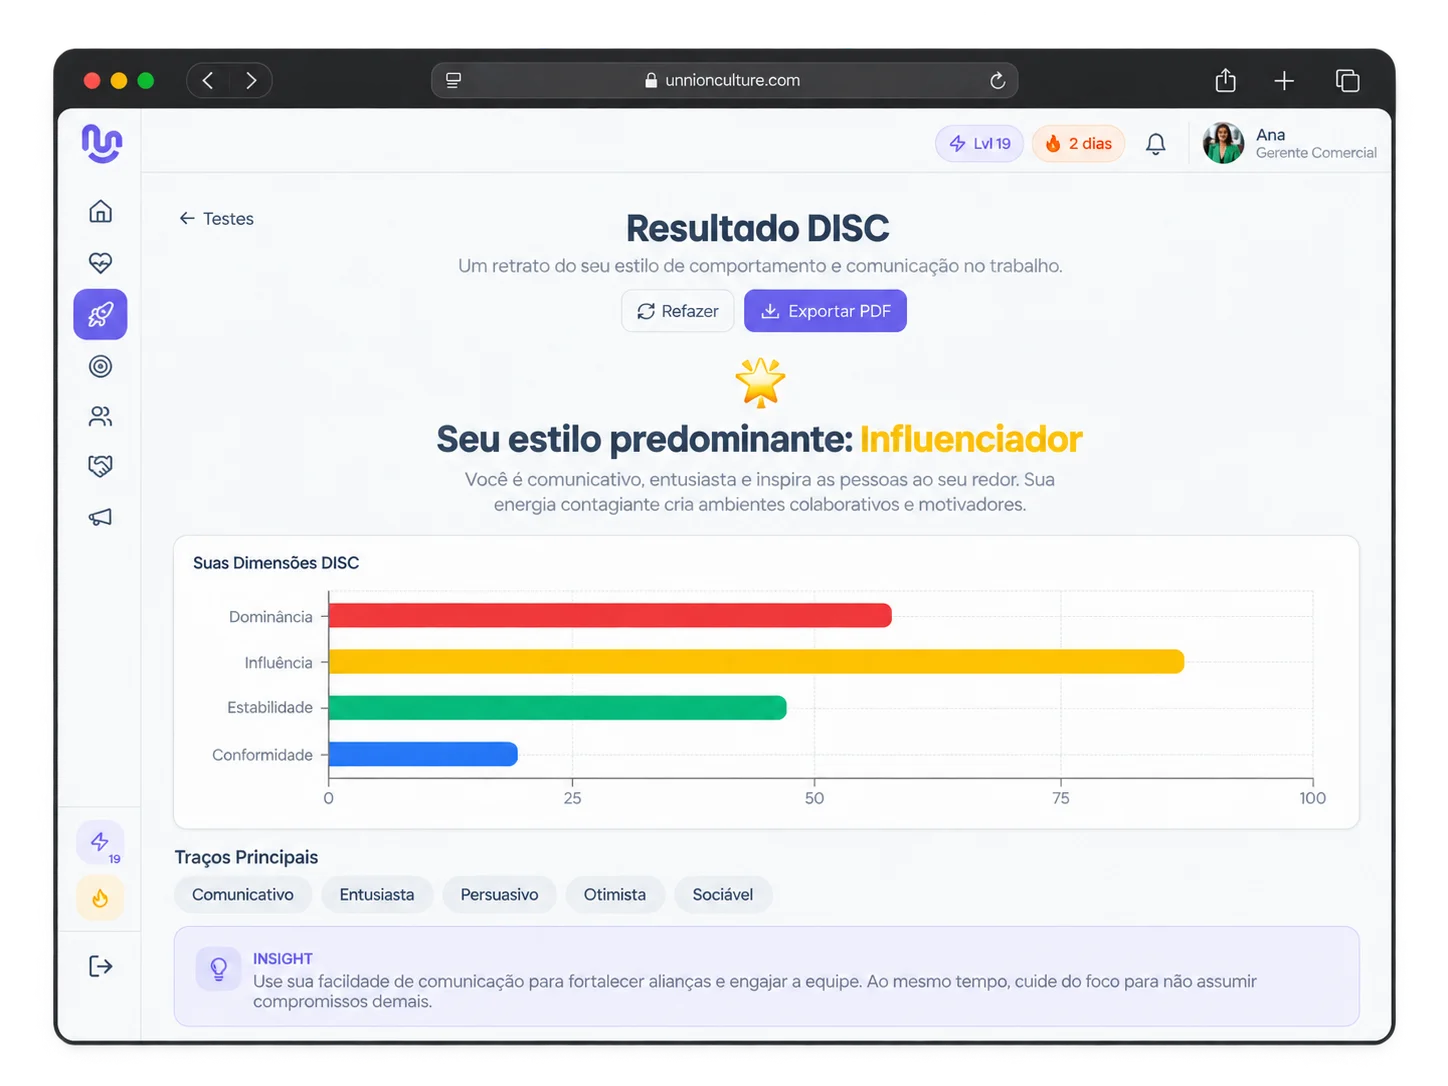Select the highlighted rocket icon in sidebar
Viewport: 1448px width, 1086px height.
tap(100, 314)
